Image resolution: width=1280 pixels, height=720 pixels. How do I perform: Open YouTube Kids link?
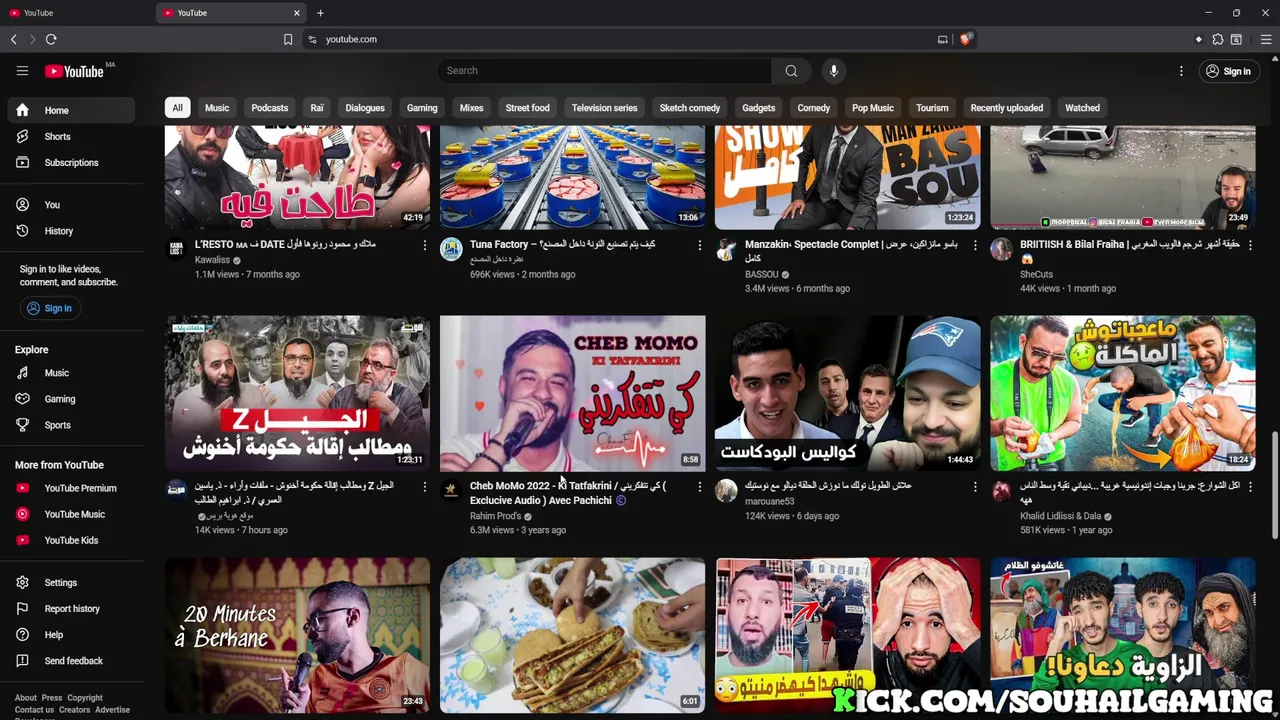click(x=71, y=540)
